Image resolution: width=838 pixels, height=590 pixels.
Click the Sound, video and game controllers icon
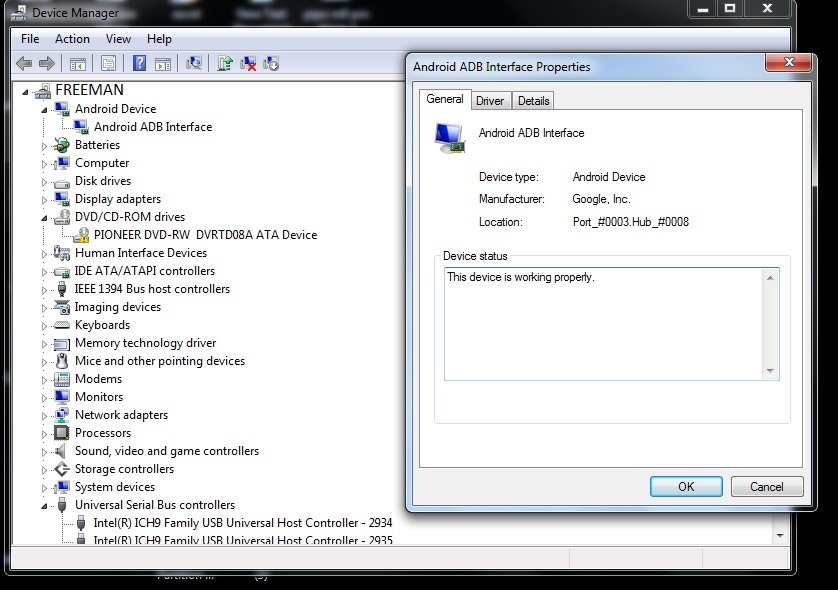(61, 451)
